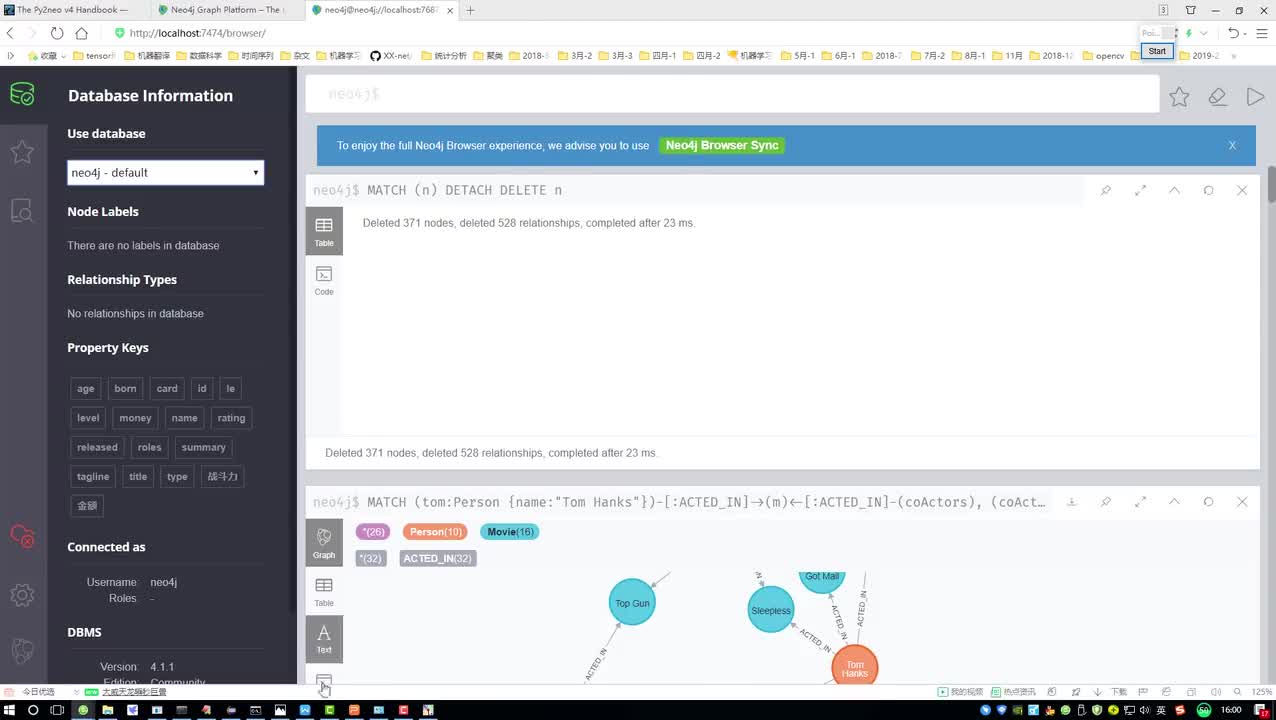Click the Start button near toolbar

[1157, 51]
